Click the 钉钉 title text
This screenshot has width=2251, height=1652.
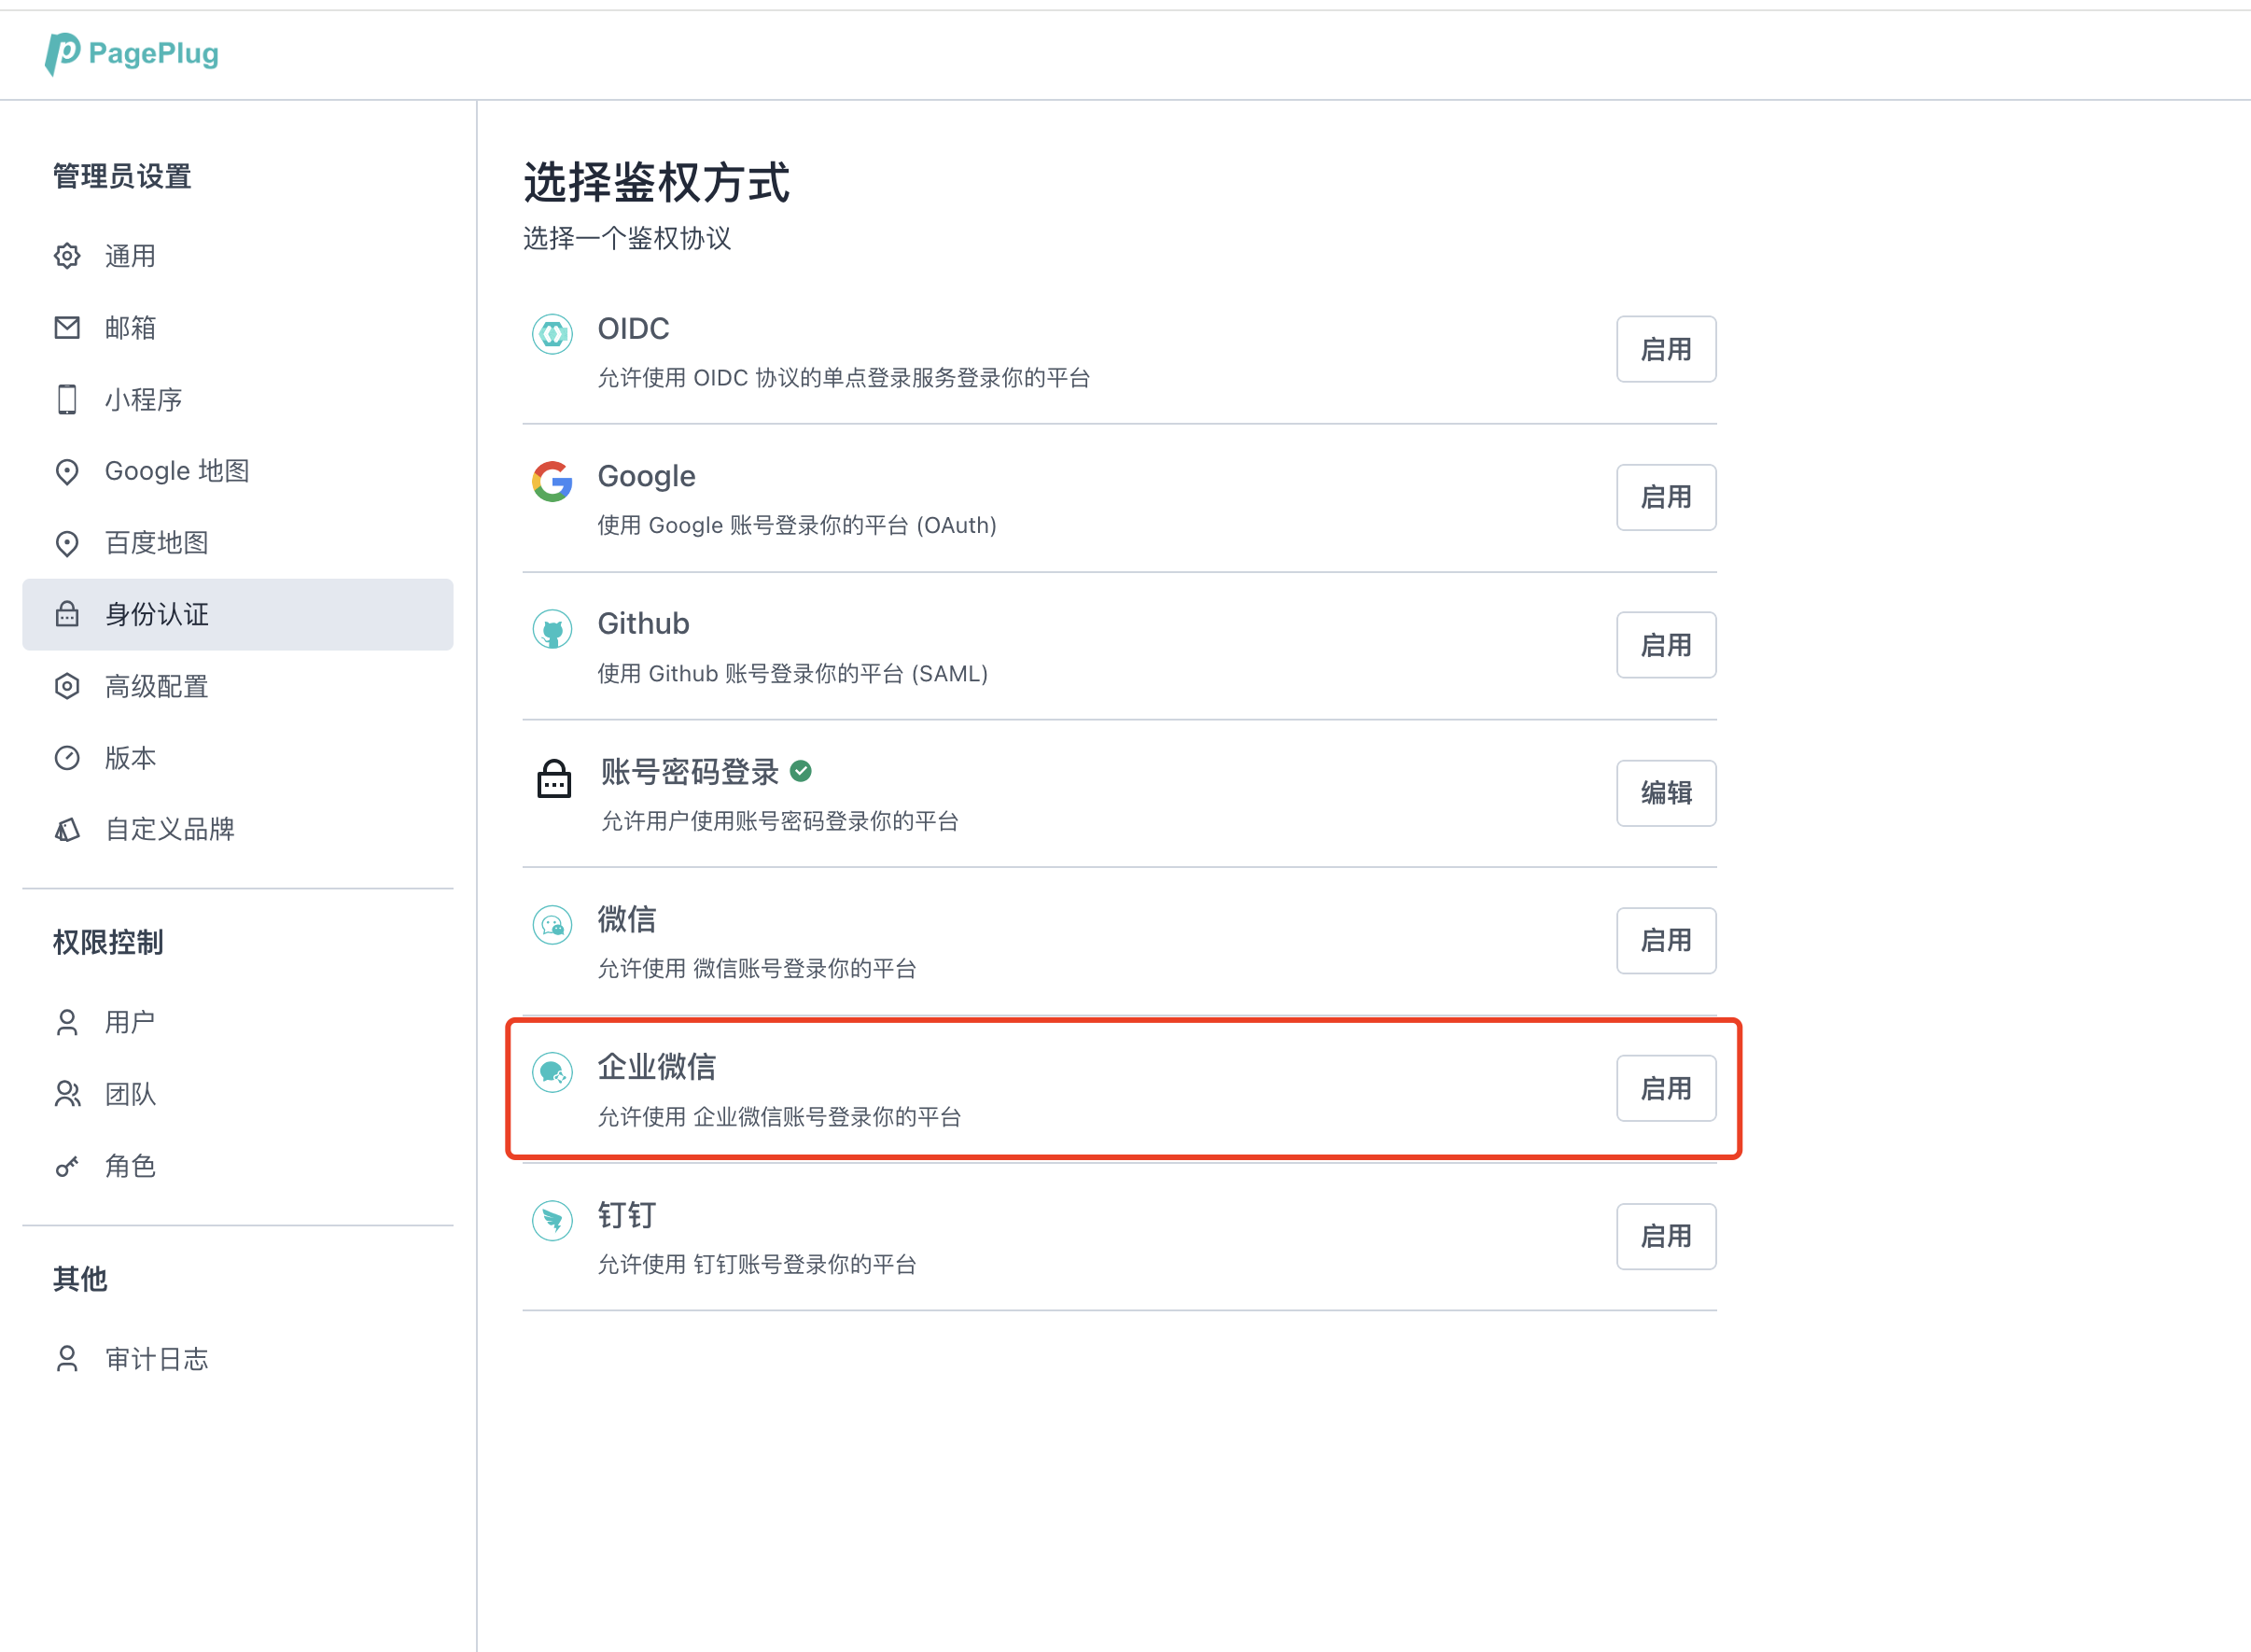[x=627, y=1215]
